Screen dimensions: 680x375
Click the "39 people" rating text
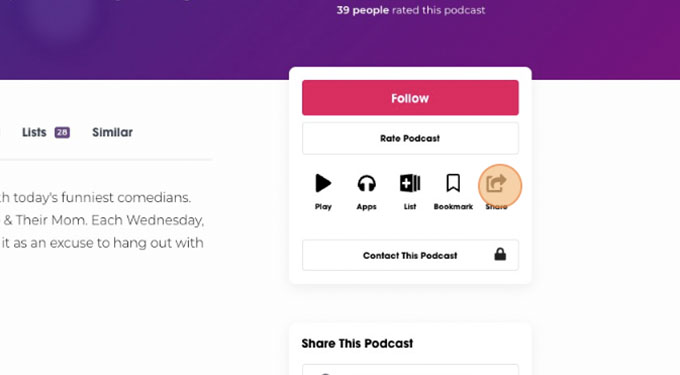point(363,10)
